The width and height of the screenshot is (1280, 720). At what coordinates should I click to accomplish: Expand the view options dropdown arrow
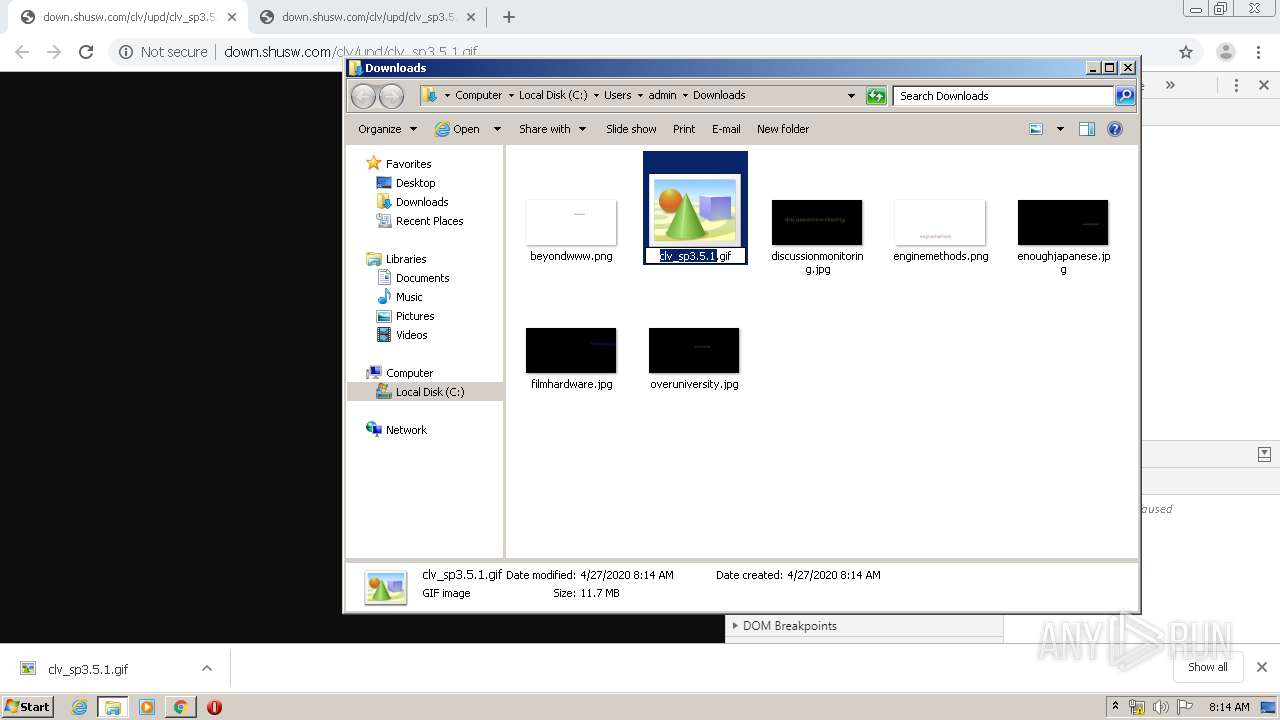click(x=1060, y=129)
